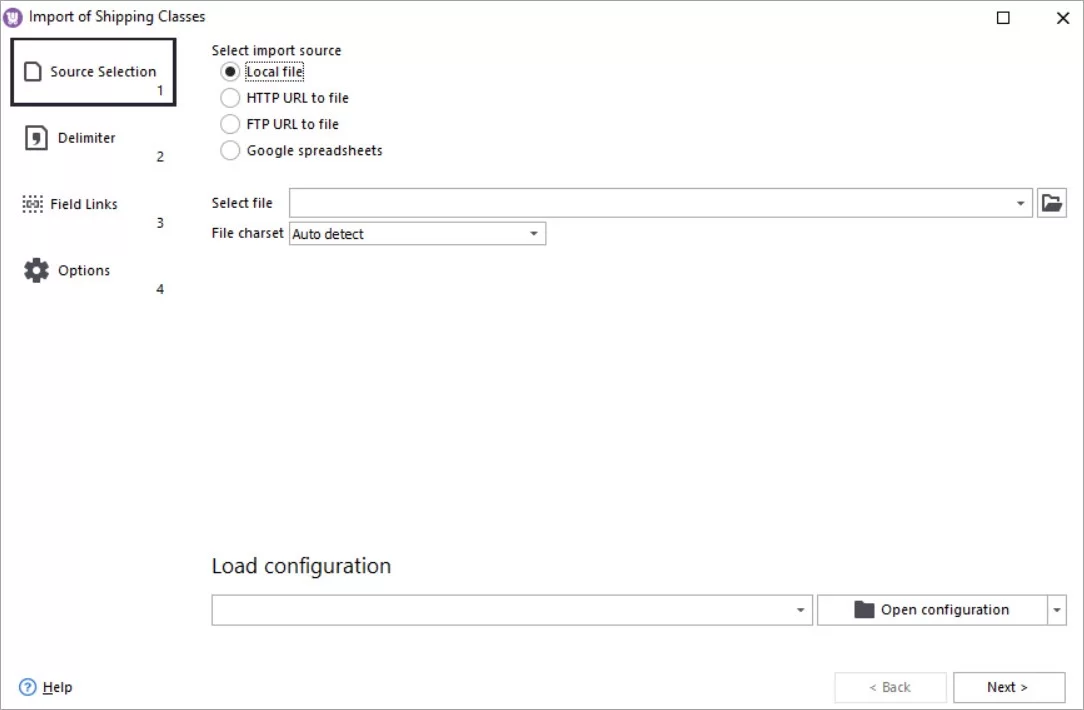Click the Field Links grid icon
The image size is (1084, 710).
[x=31, y=203]
